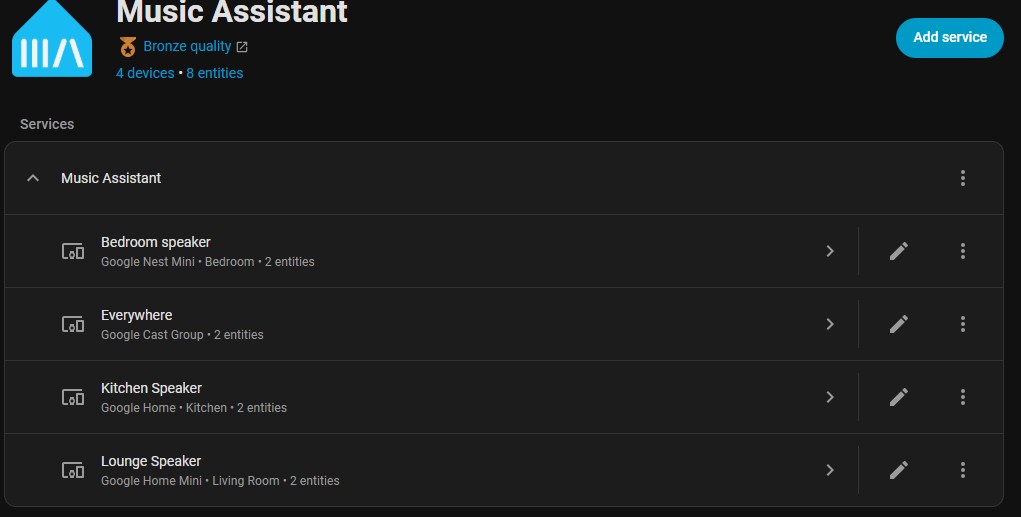Open the Bronze quality link
The width and height of the screenshot is (1021, 517).
tap(188, 46)
